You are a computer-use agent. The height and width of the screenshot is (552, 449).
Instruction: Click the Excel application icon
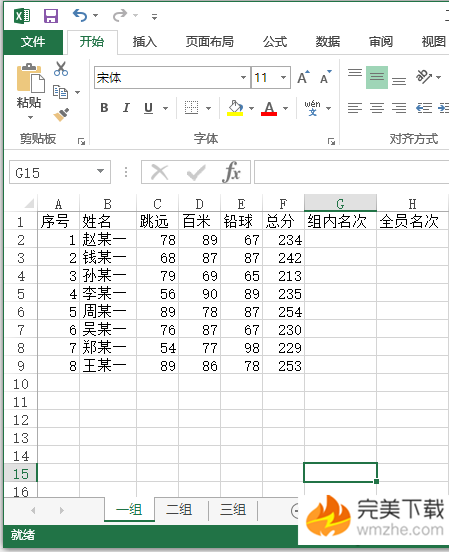click(22, 16)
